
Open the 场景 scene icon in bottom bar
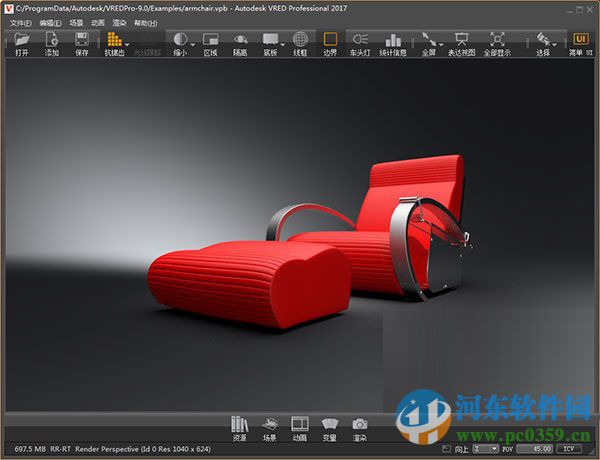coord(270,424)
